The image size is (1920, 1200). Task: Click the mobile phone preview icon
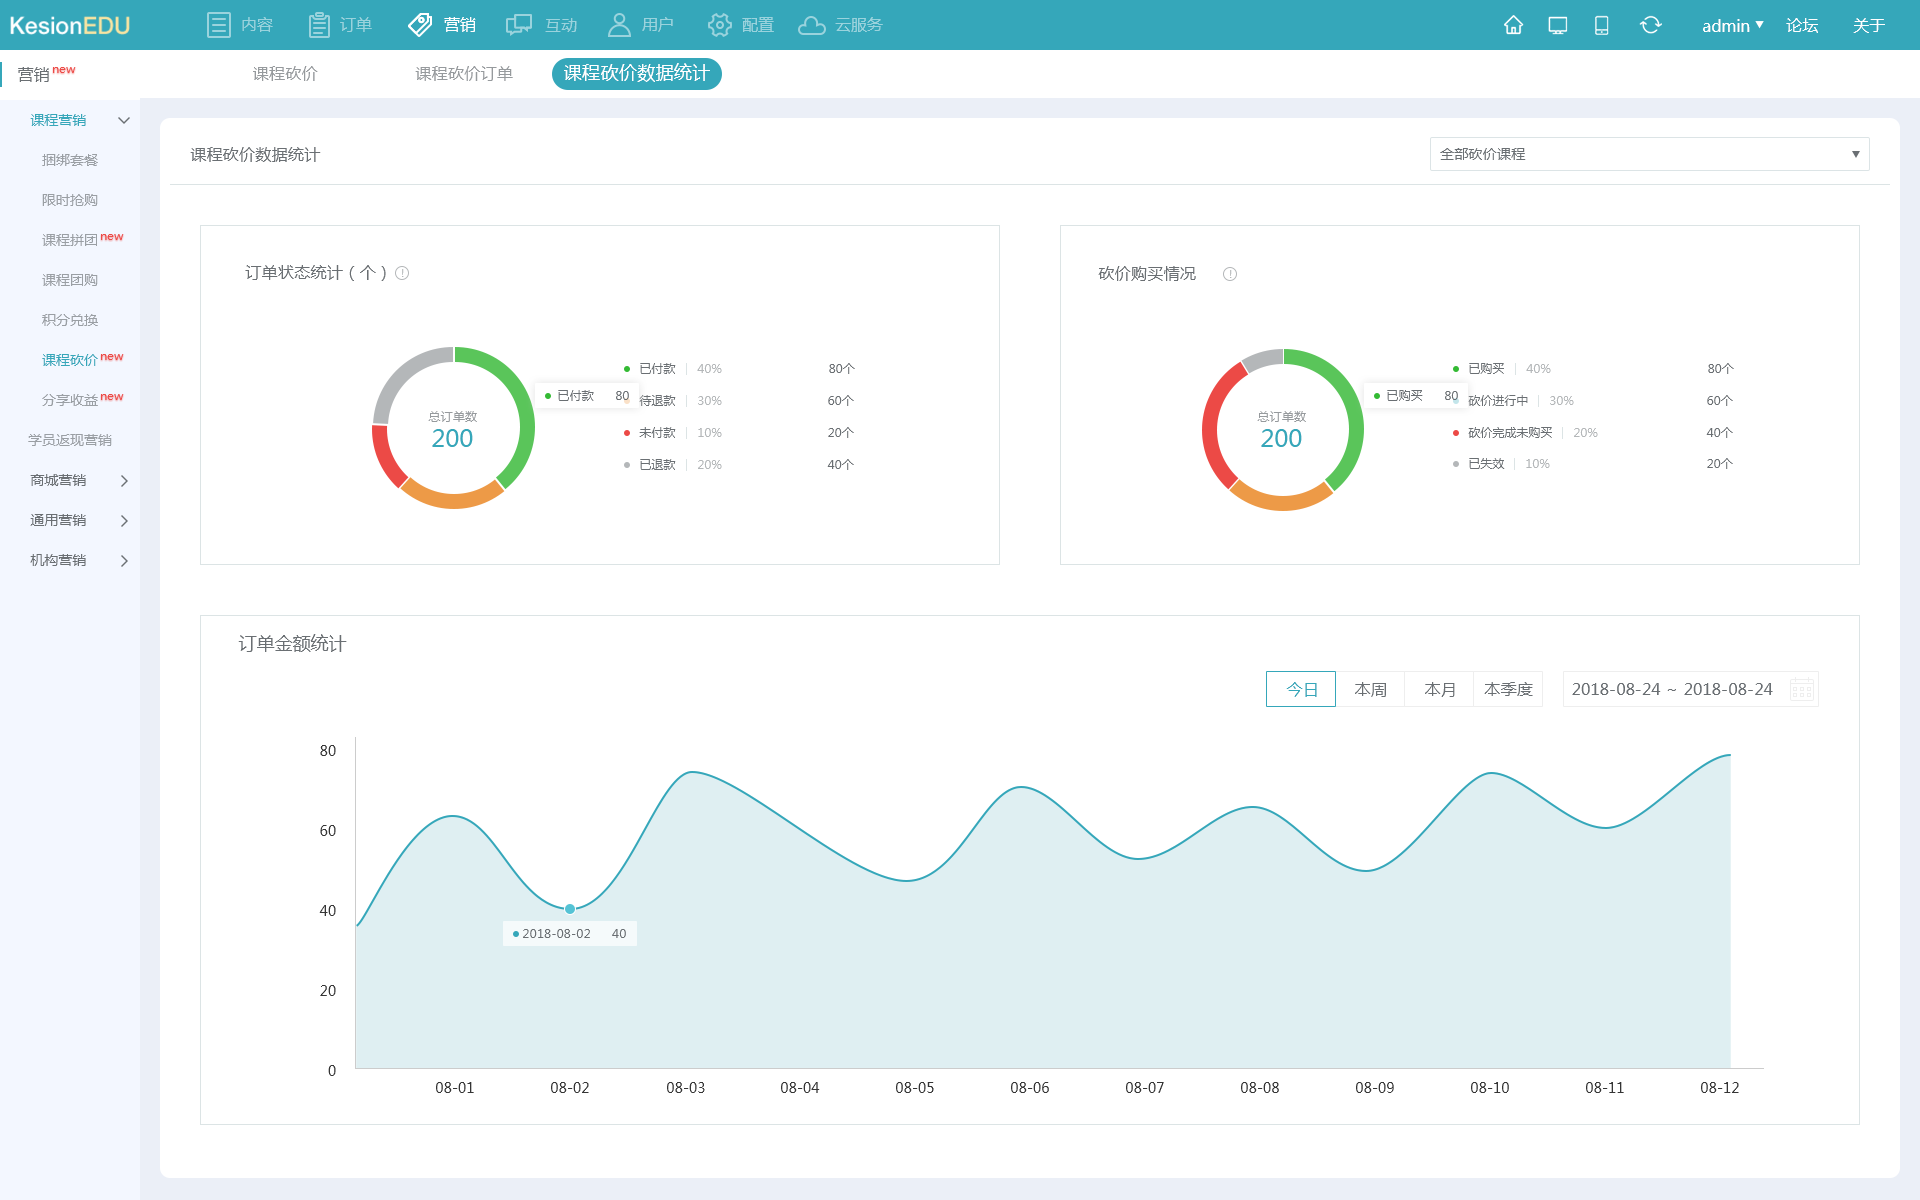1601,25
